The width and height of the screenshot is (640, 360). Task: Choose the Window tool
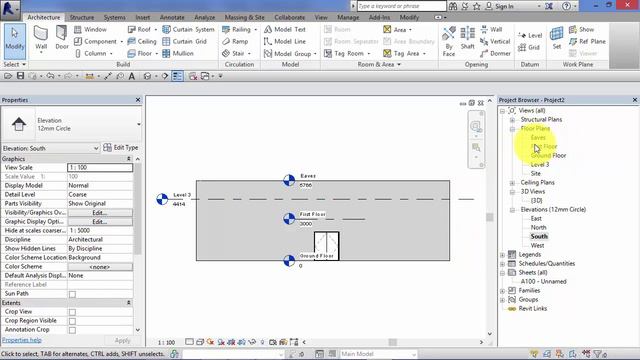pyautogui.click(x=91, y=29)
